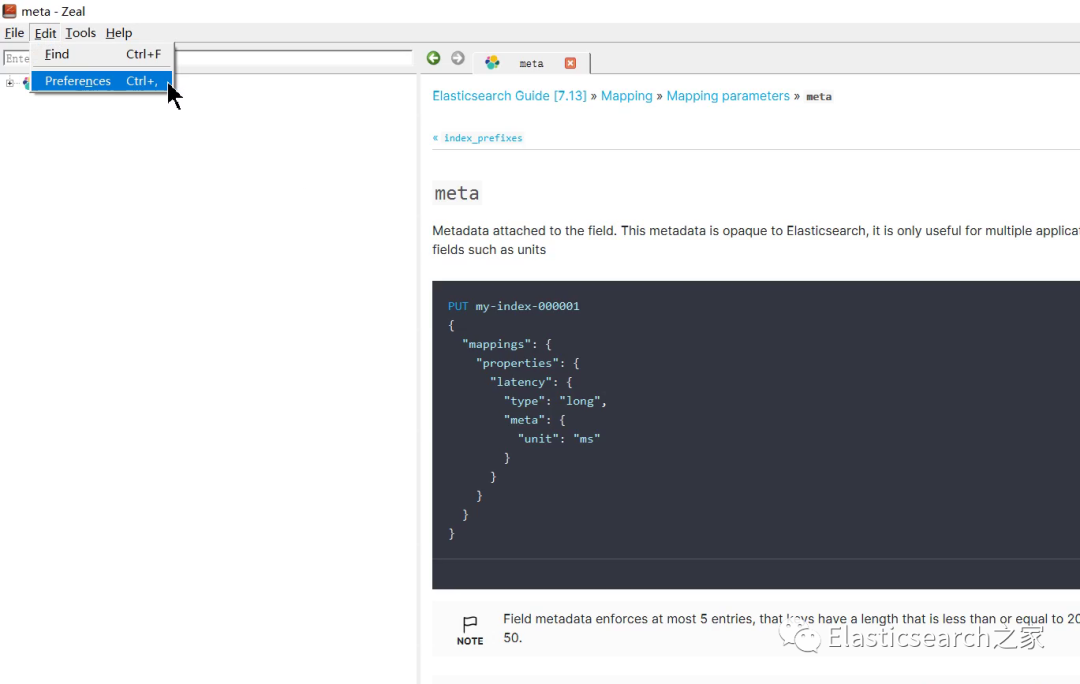Click the green back navigation arrow
Viewport: 1080px width, 684px height.
433,59
